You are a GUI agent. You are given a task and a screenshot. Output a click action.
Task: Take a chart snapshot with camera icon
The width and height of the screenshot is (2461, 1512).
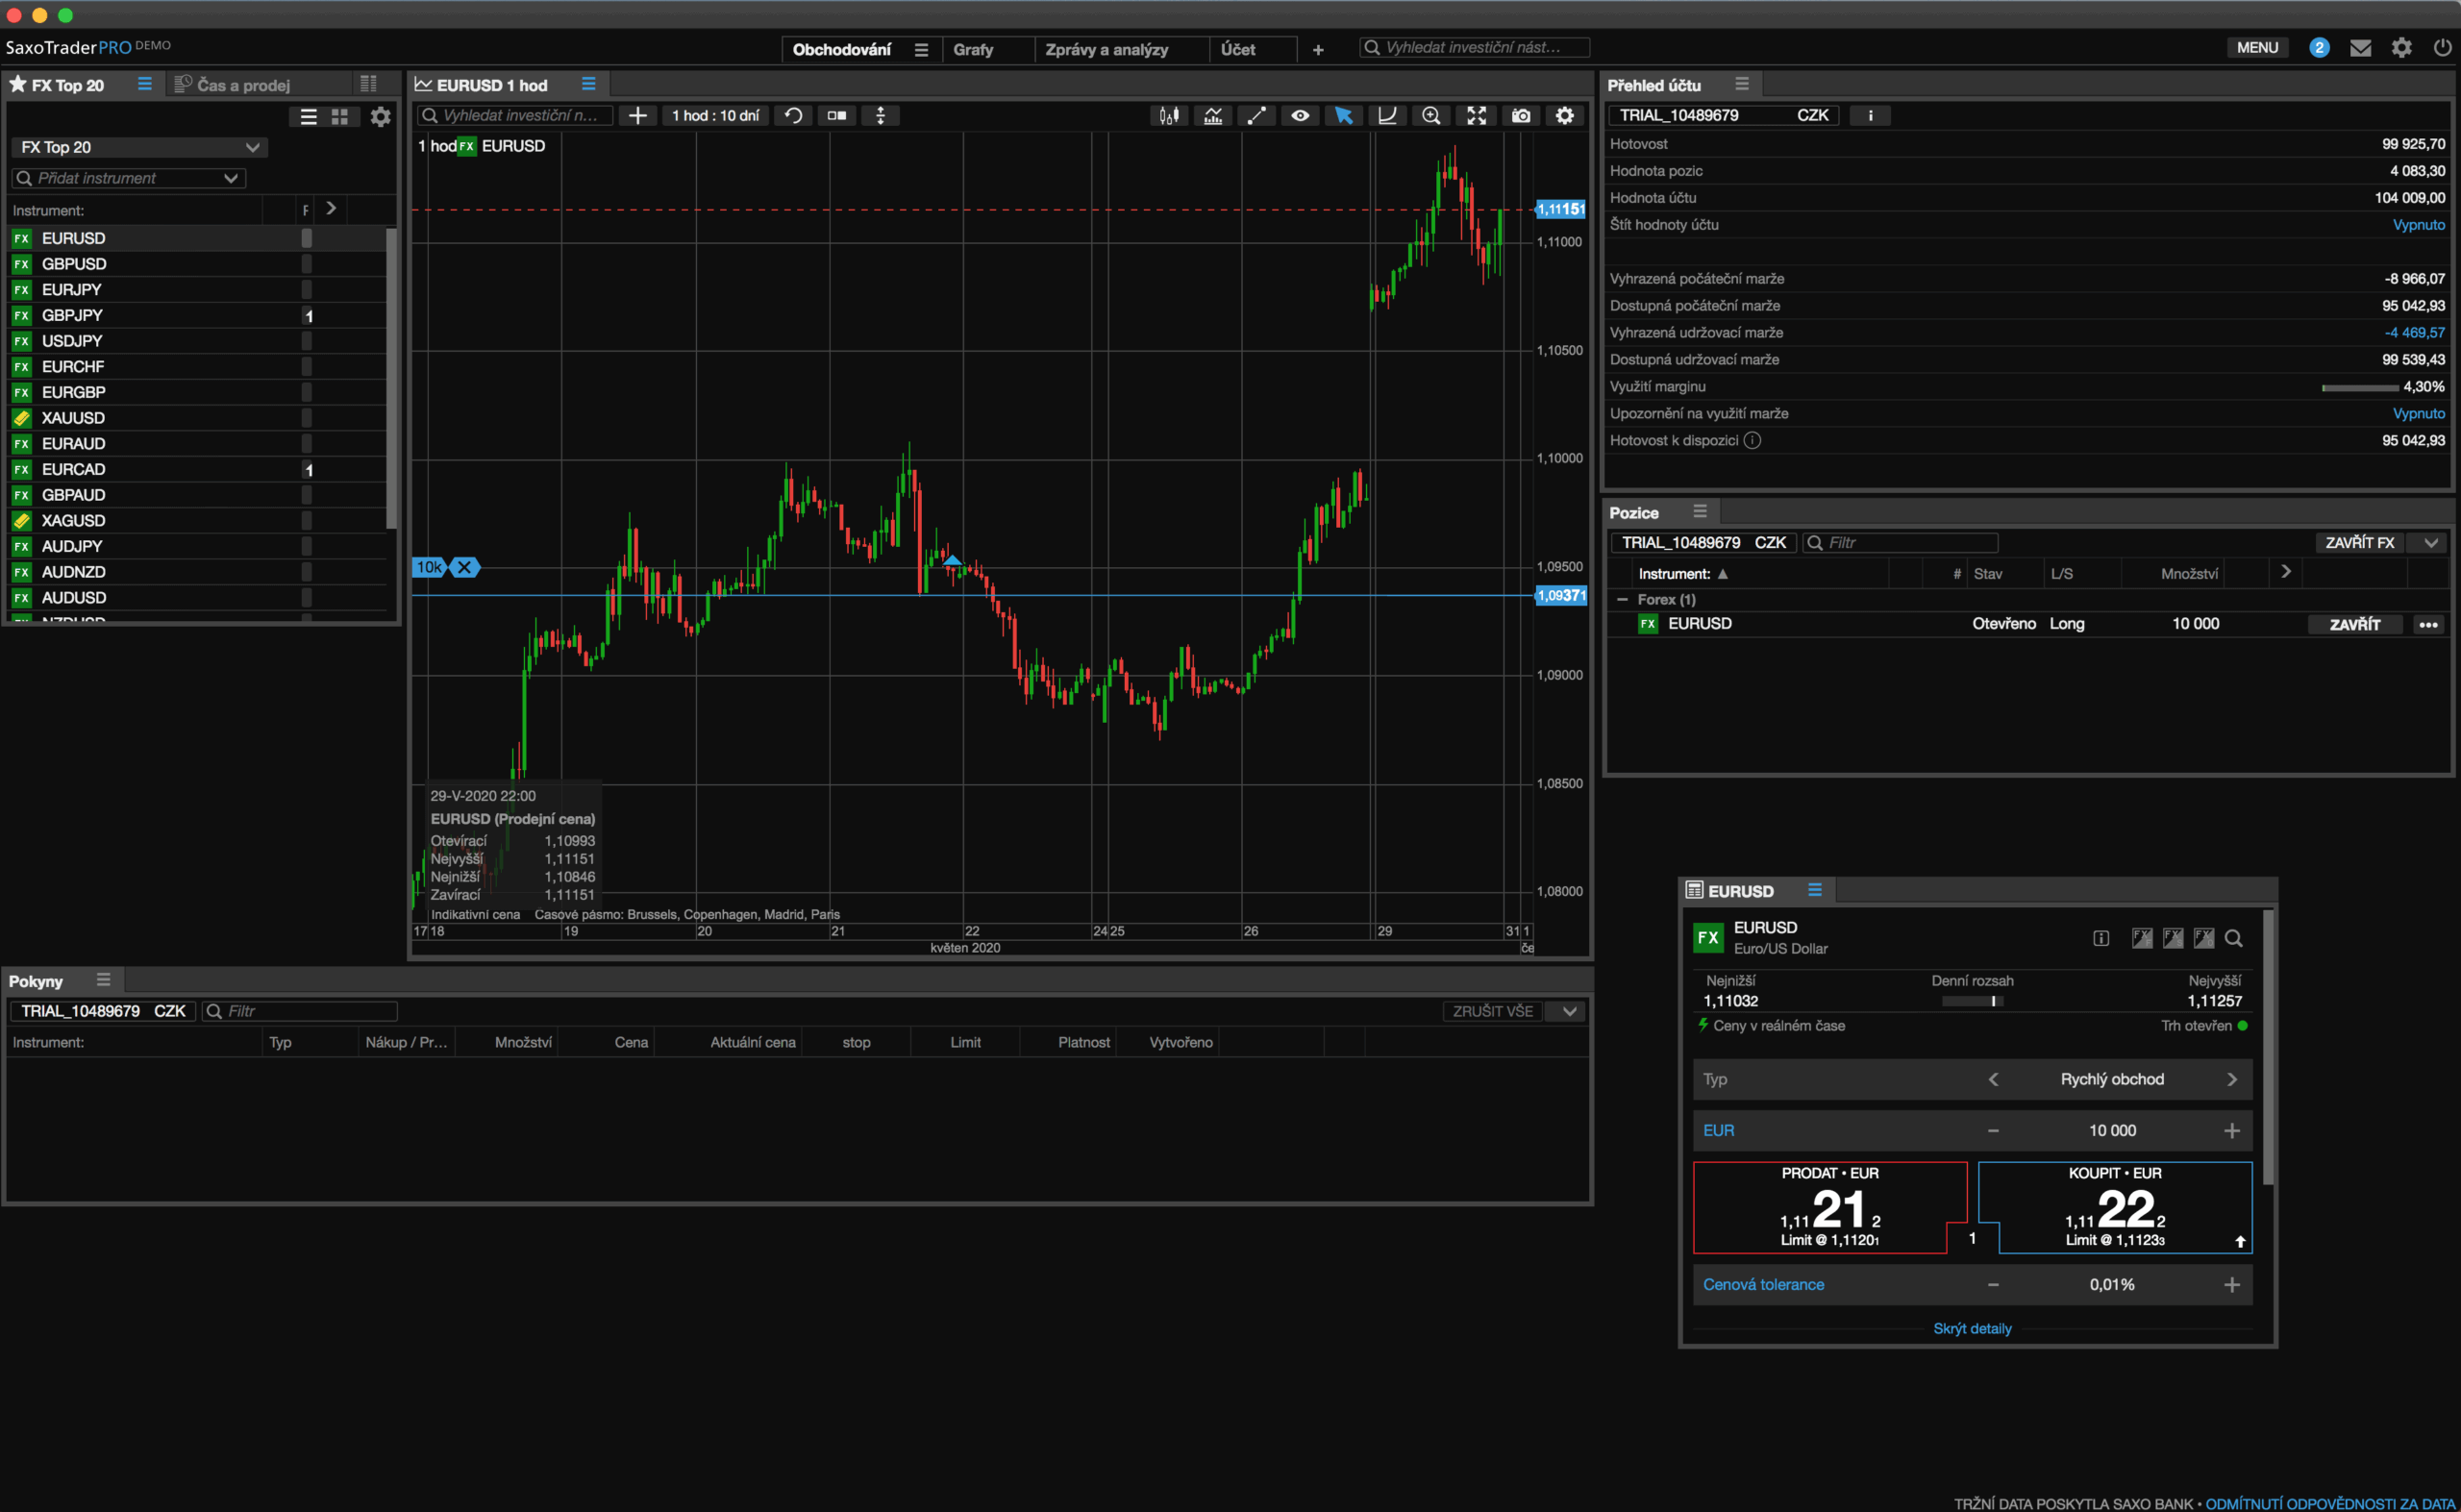coord(1520,116)
